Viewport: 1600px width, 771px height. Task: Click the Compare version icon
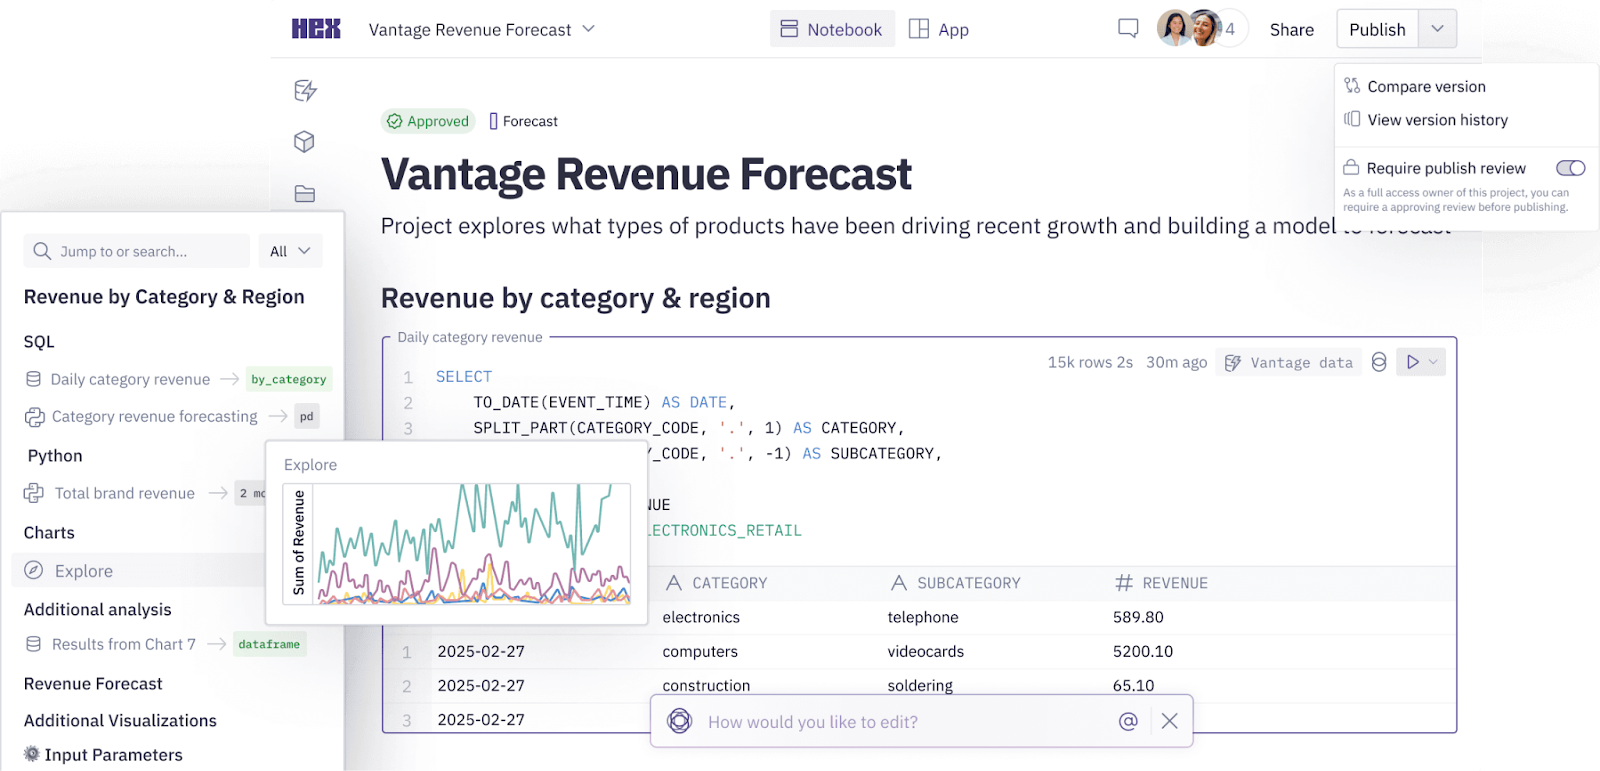point(1352,86)
